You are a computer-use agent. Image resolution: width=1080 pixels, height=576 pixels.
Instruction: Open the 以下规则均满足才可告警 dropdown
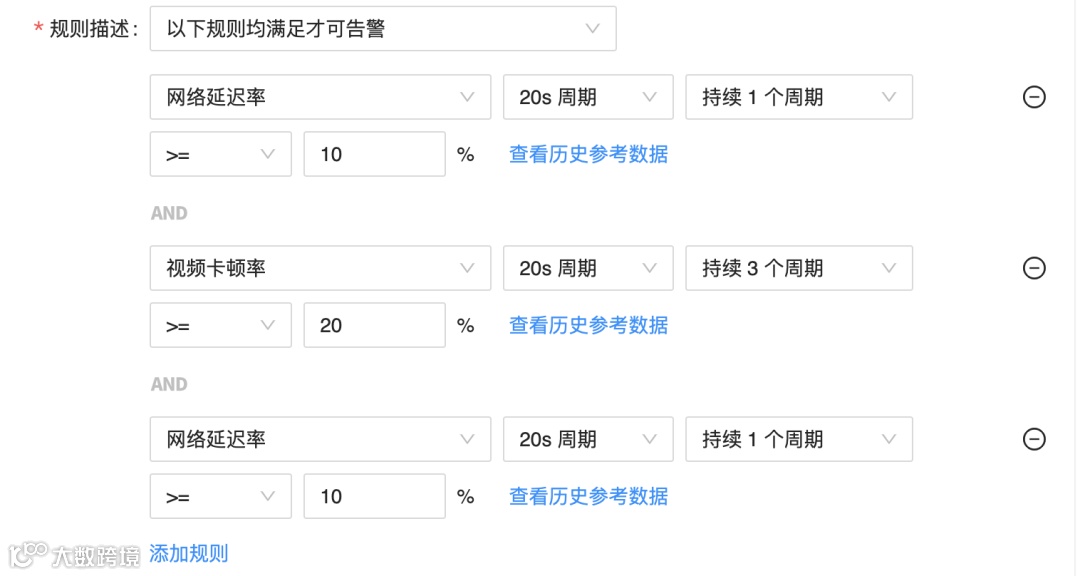click(x=383, y=29)
